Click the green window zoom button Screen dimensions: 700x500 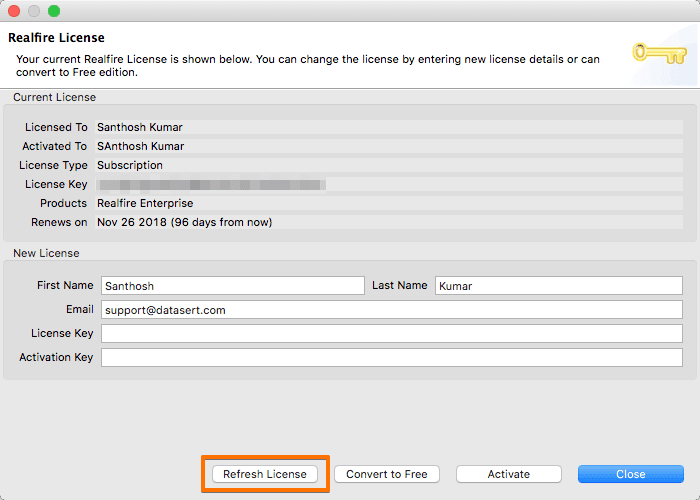point(54,11)
